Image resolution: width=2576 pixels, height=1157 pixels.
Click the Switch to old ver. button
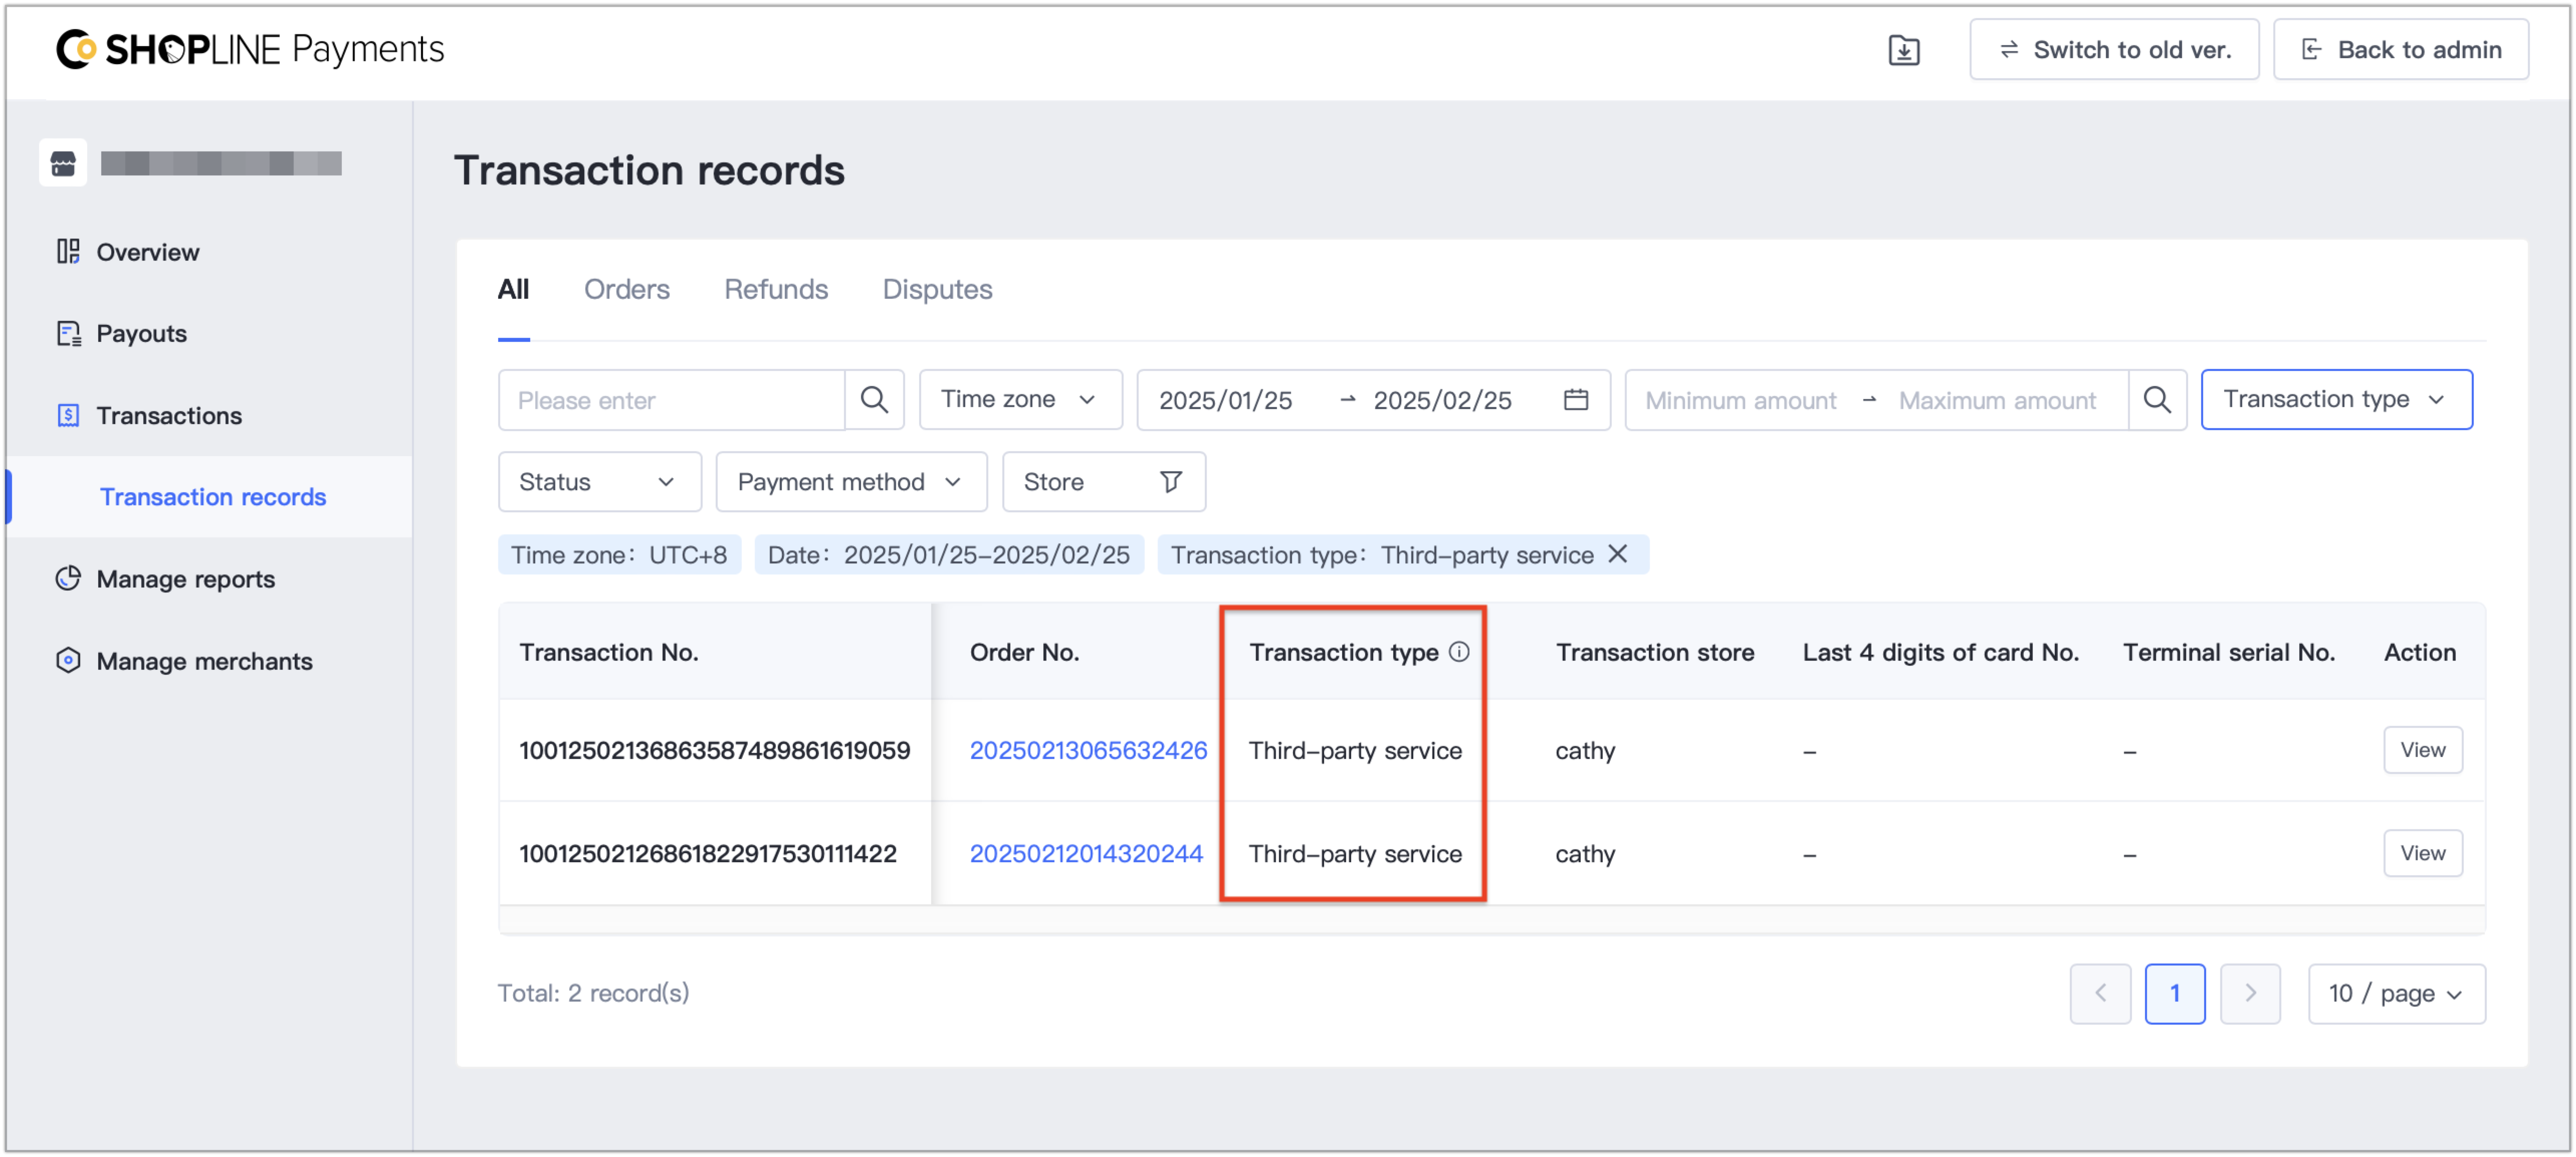point(2114,50)
